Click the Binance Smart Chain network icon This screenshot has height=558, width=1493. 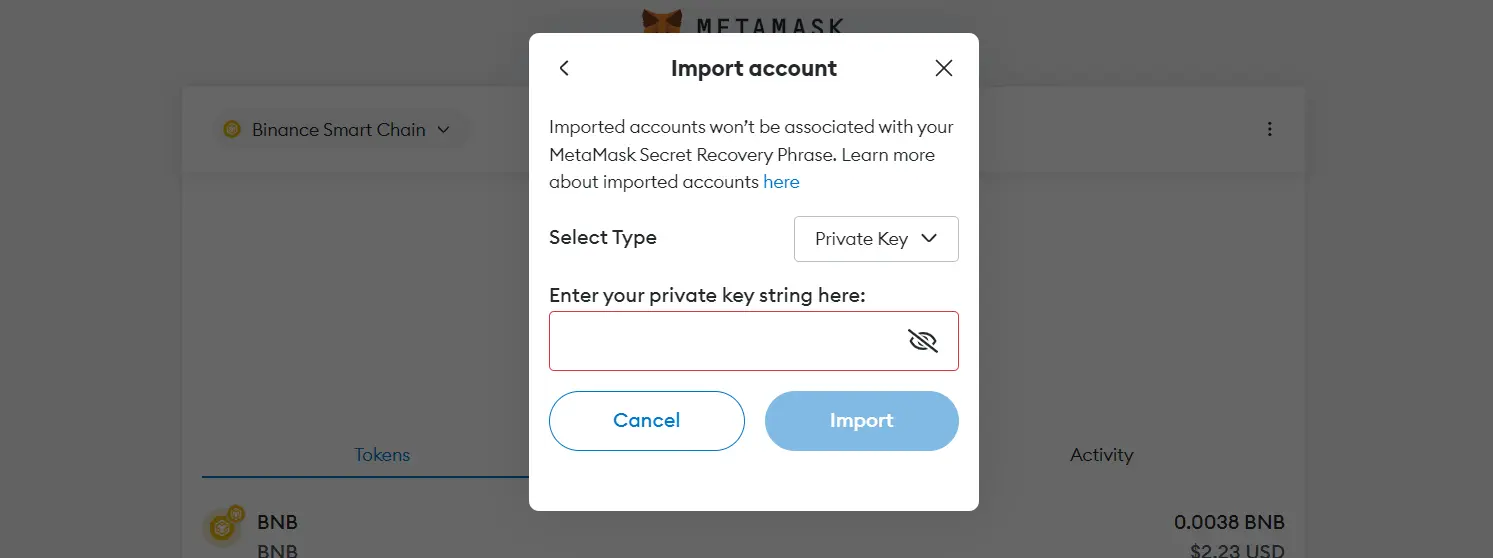click(232, 130)
